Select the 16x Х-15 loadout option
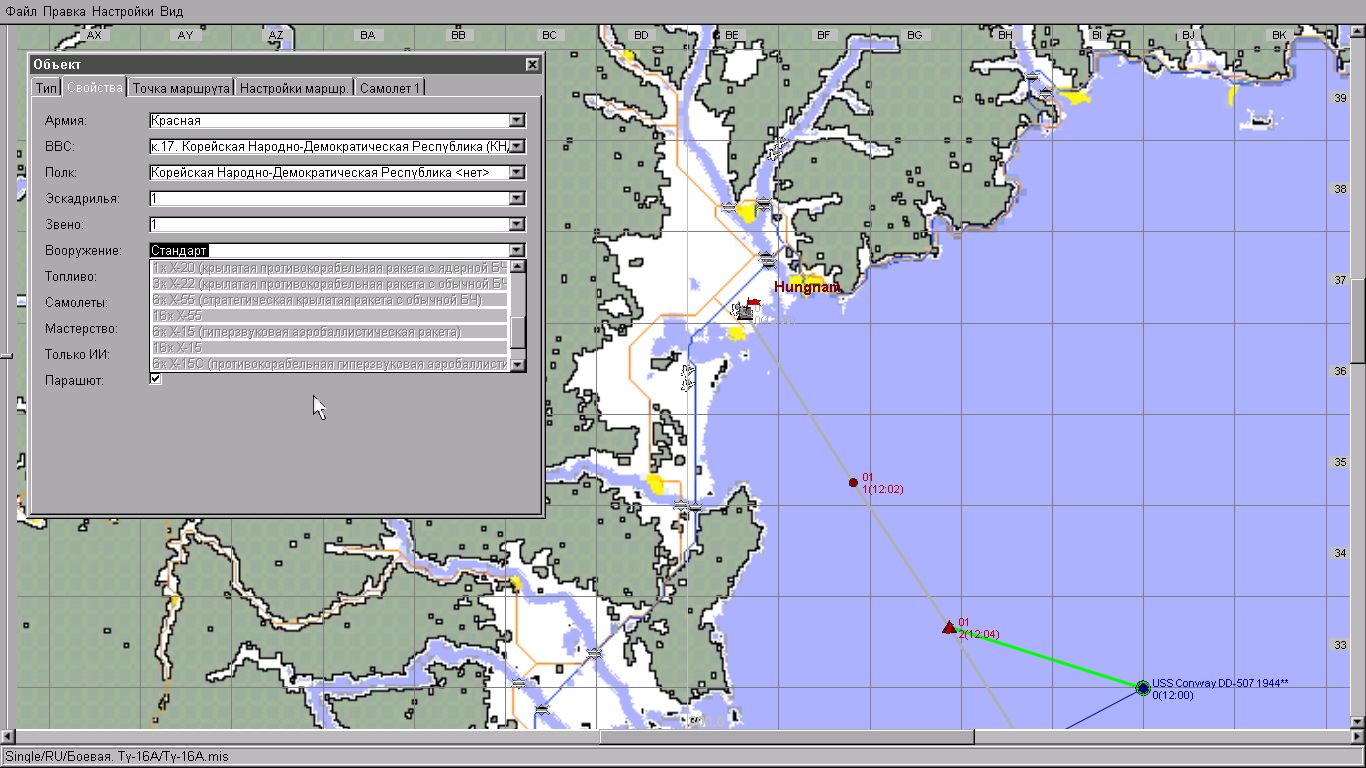 click(330, 348)
